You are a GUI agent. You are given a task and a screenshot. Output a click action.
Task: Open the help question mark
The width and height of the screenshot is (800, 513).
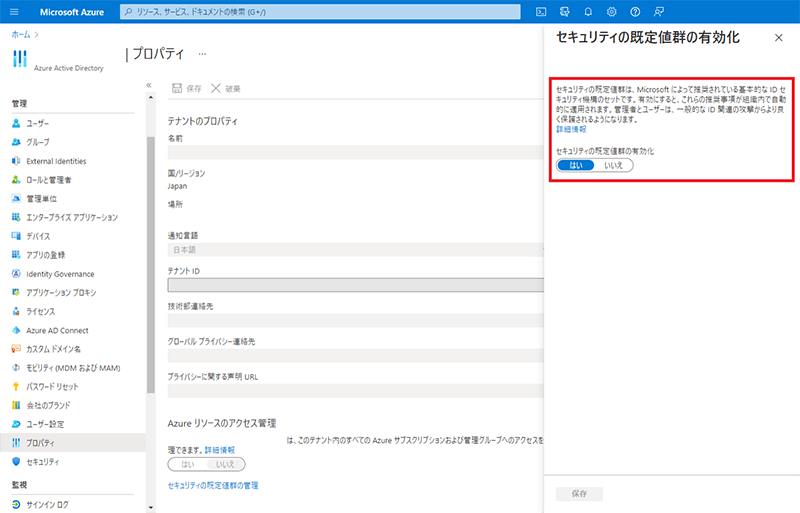[x=635, y=12]
